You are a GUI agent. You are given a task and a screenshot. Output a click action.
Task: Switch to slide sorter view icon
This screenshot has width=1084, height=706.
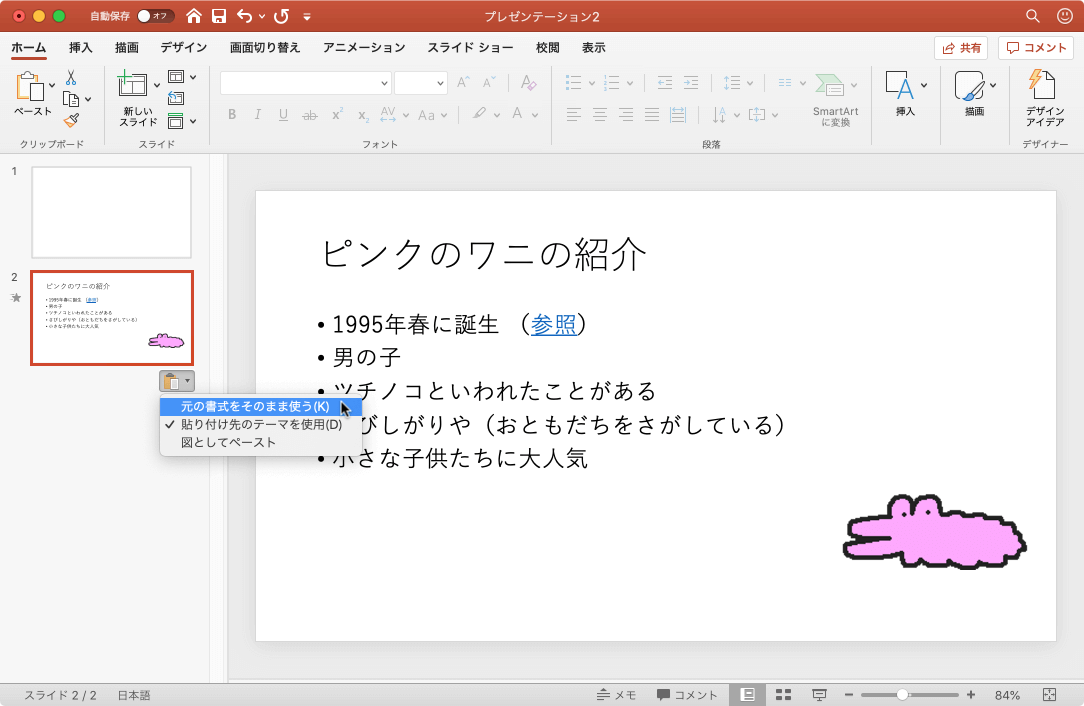click(784, 695)
